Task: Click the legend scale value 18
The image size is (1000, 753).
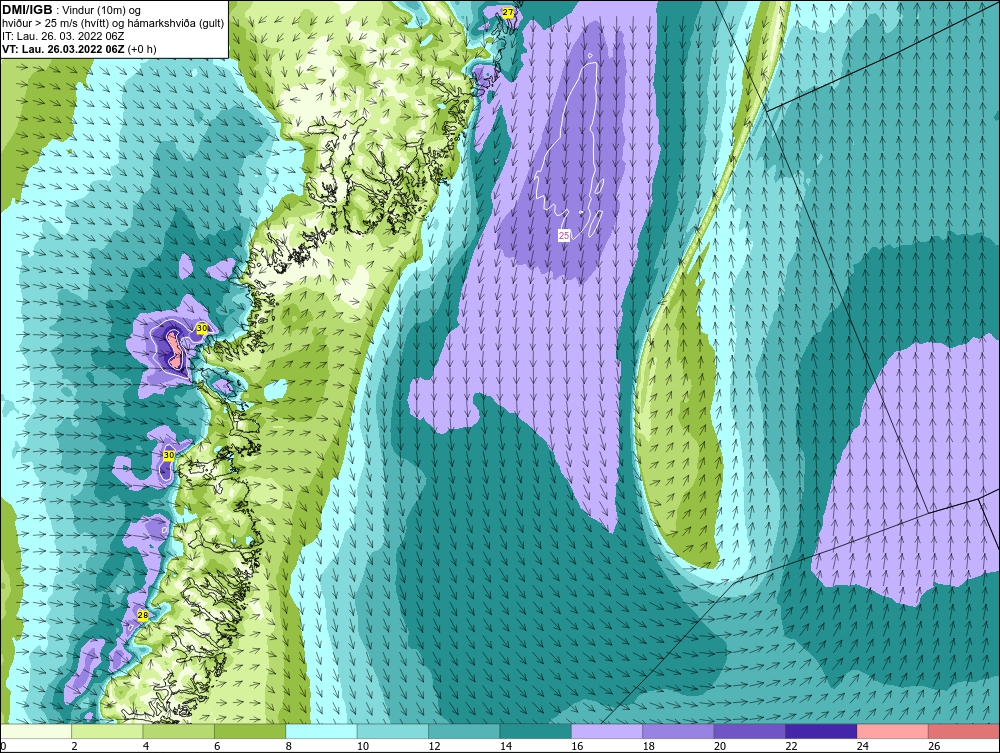Action: (649, 746)
